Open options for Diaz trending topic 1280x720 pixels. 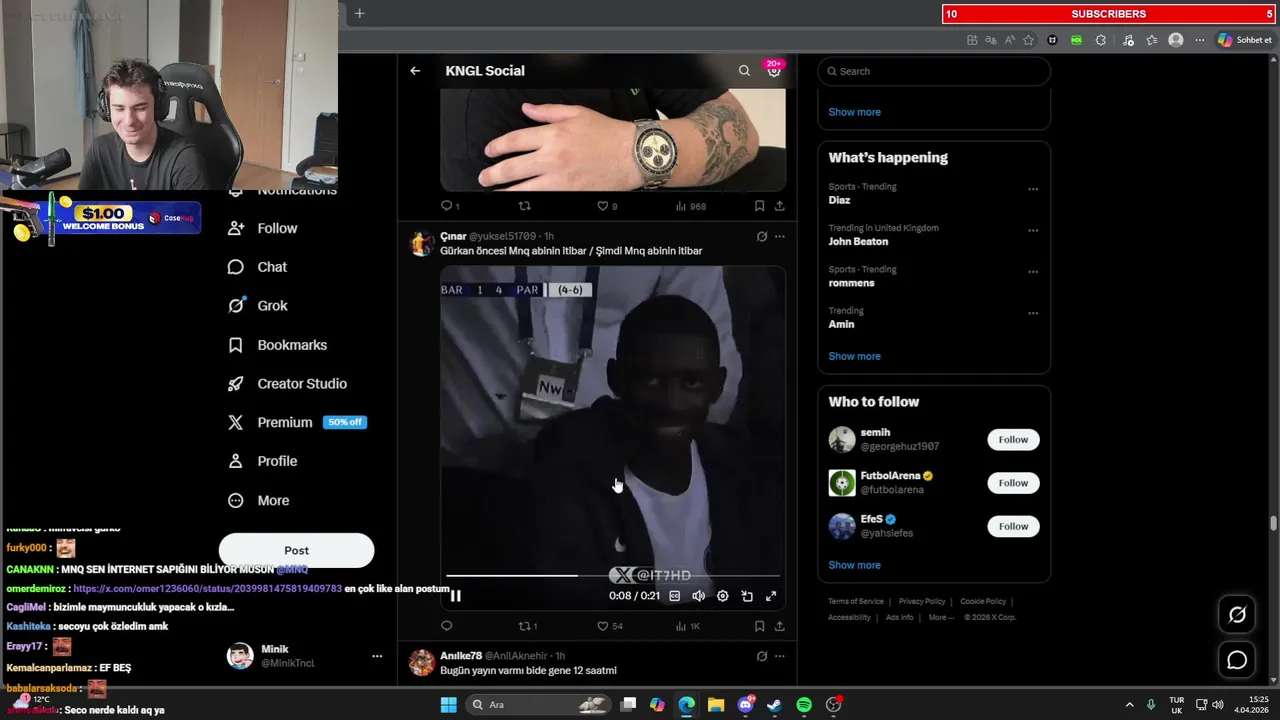point(1033,188)
